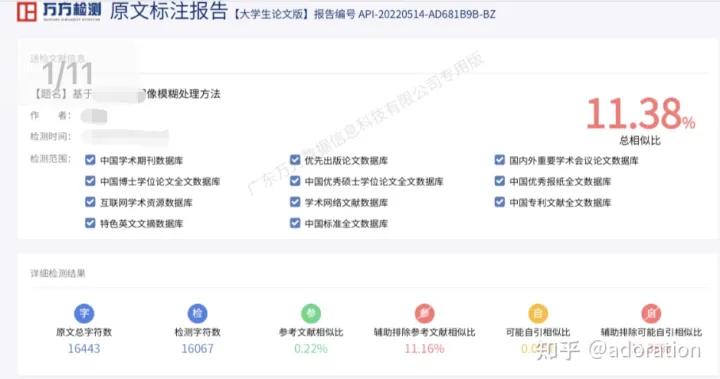Toggle 特色英文文摘数据库 checkbox

(90, 223)
